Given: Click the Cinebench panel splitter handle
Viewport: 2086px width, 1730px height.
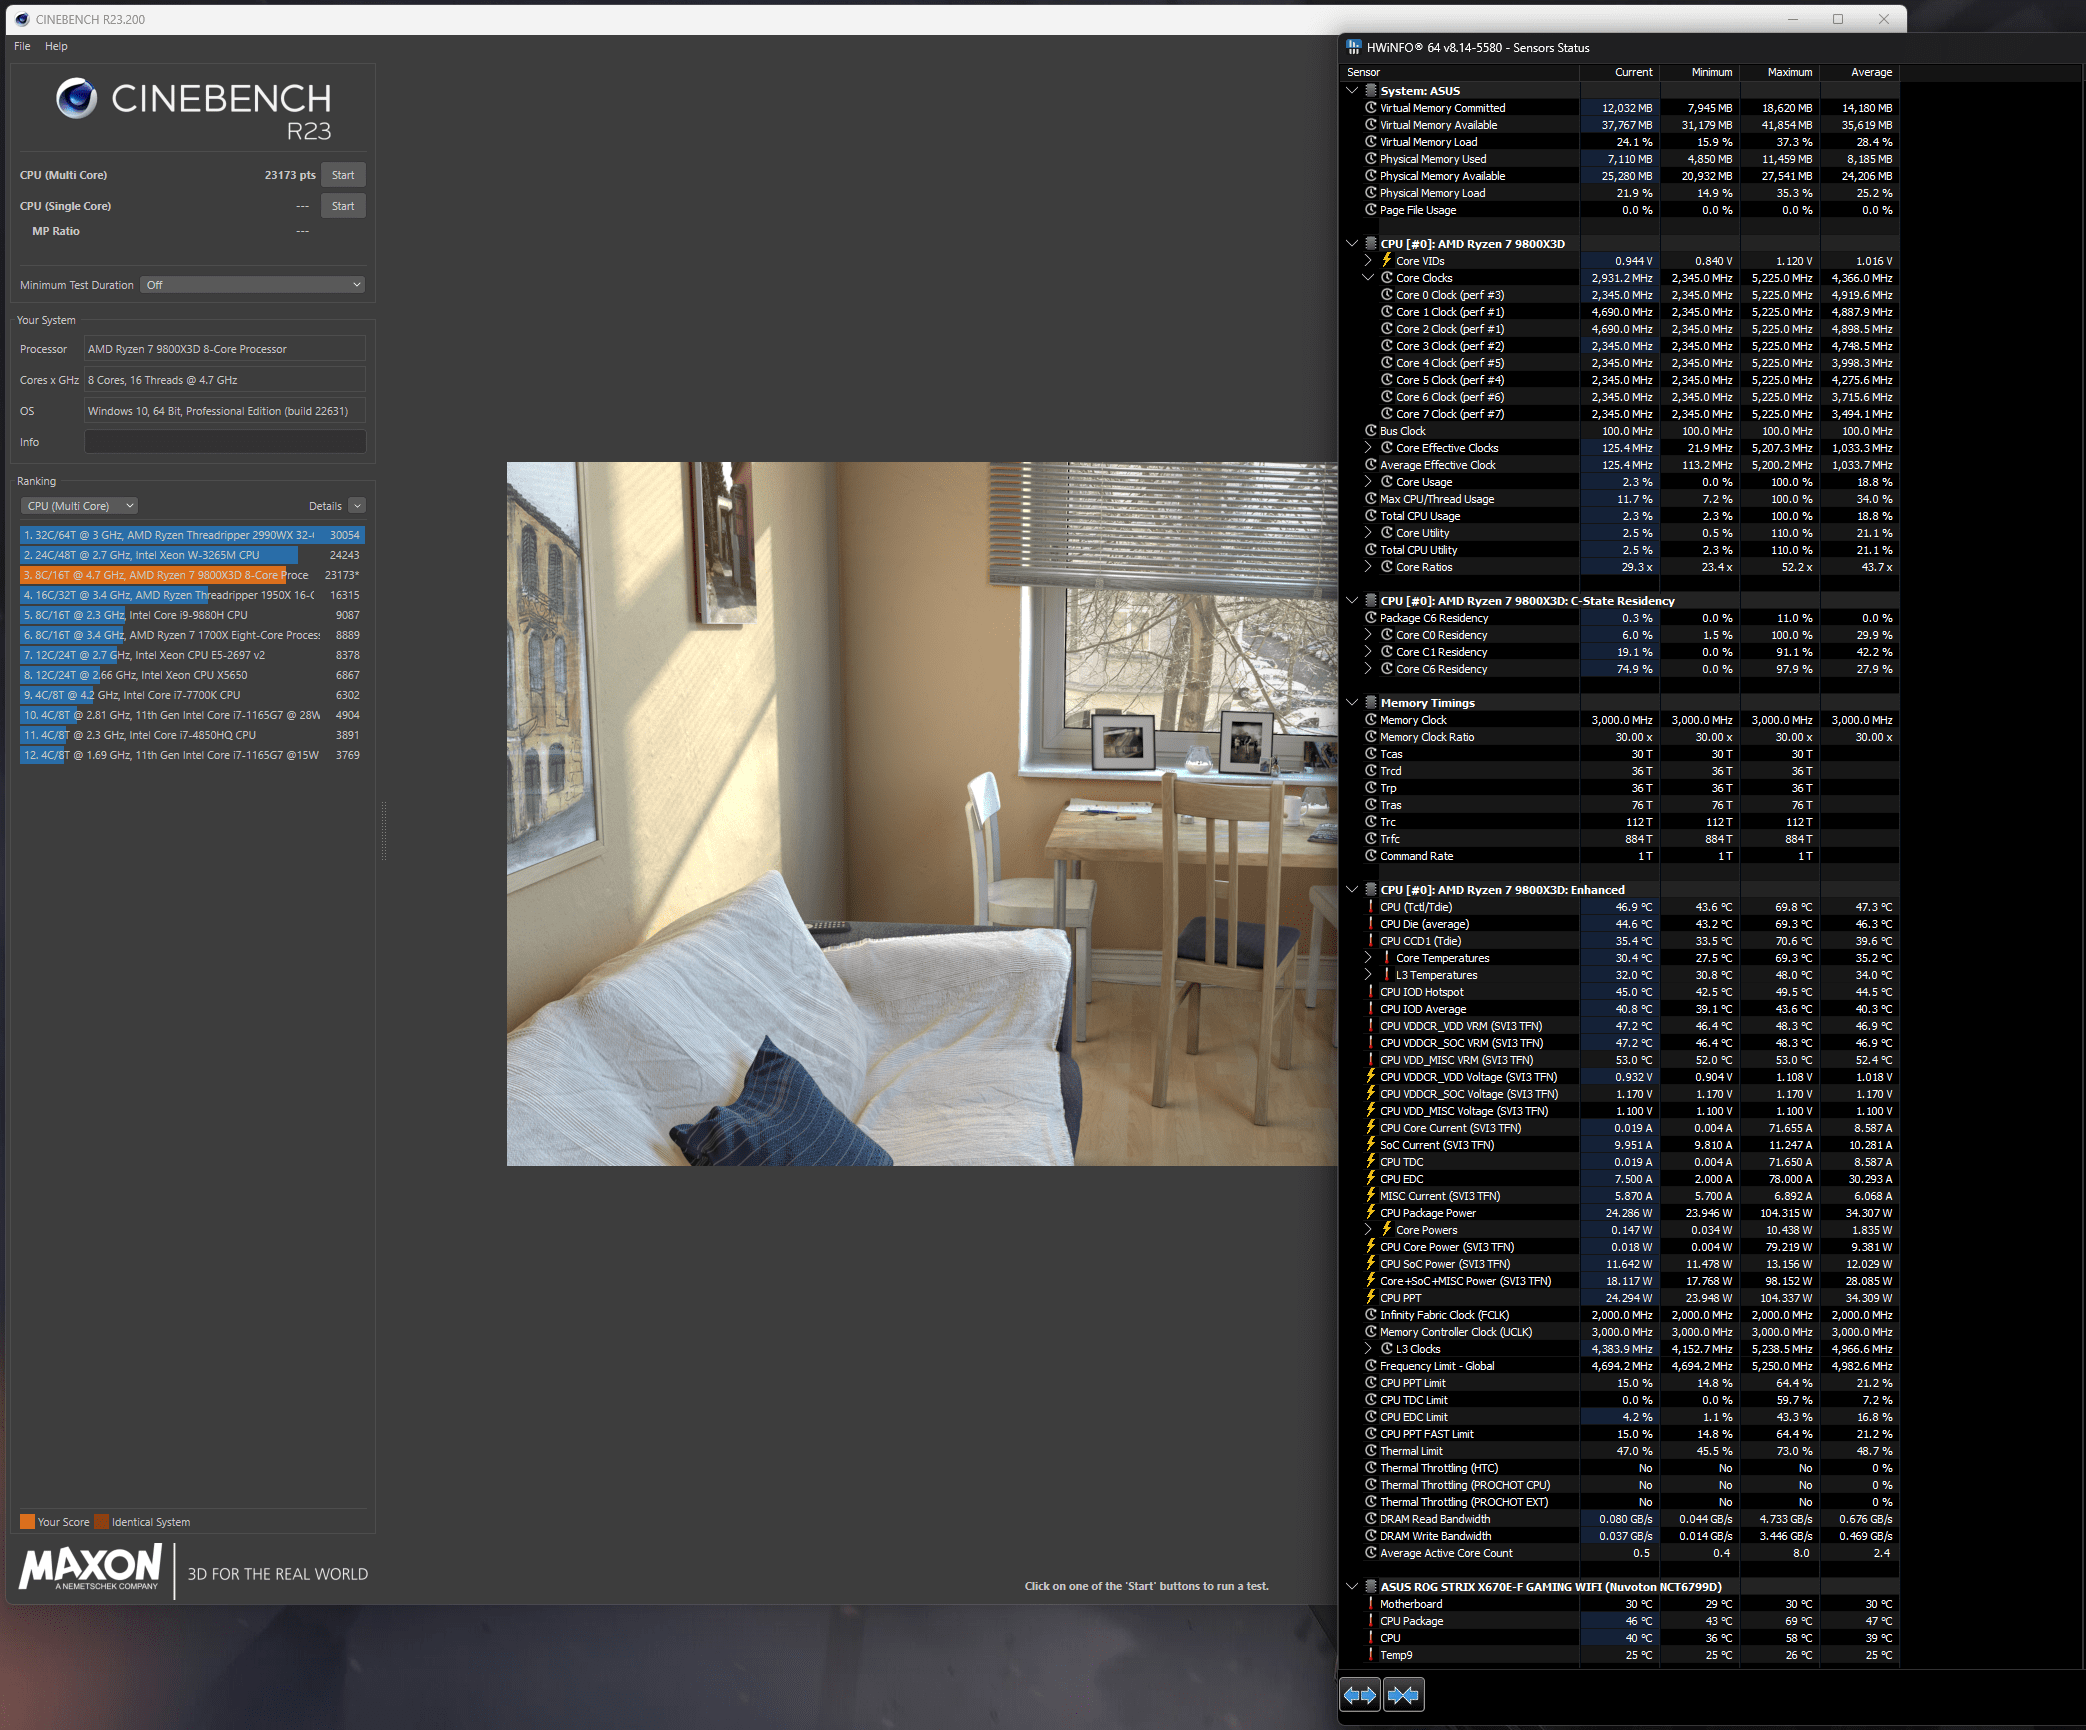Looking at the screenshot, I should [x=383, y=830].
